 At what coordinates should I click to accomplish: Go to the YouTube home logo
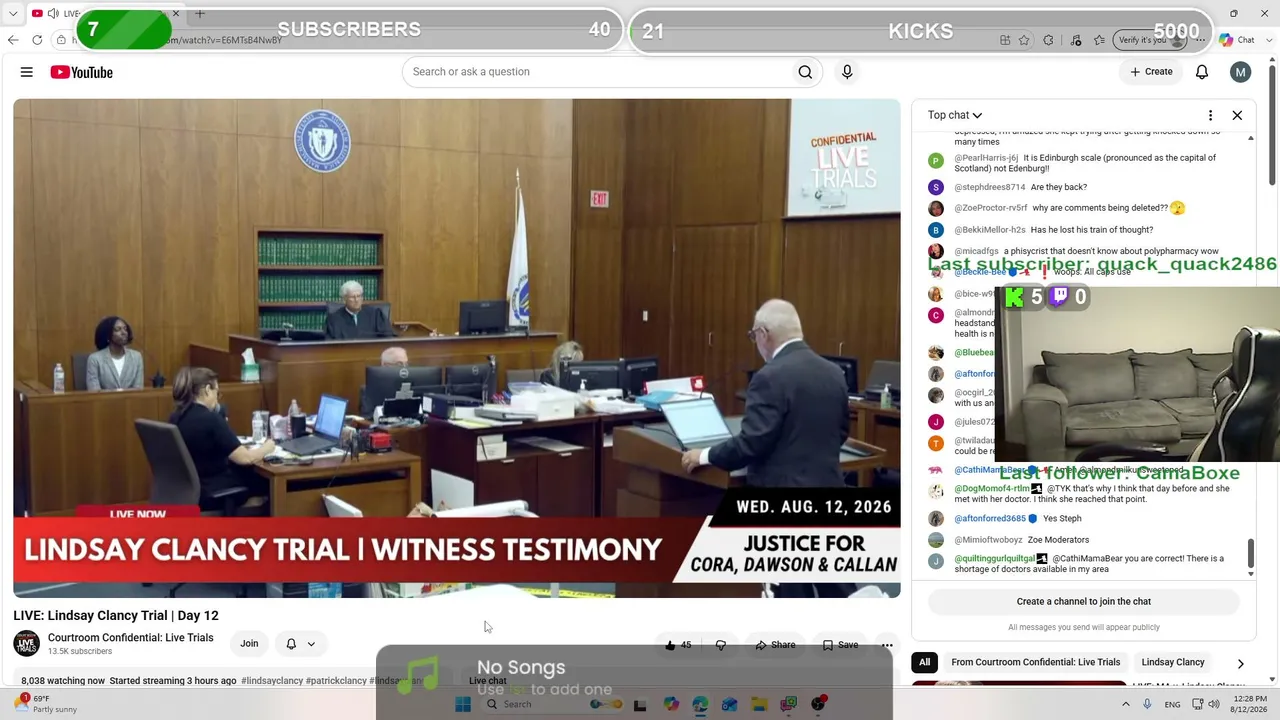pyautogui.click(x=82, y=72)
